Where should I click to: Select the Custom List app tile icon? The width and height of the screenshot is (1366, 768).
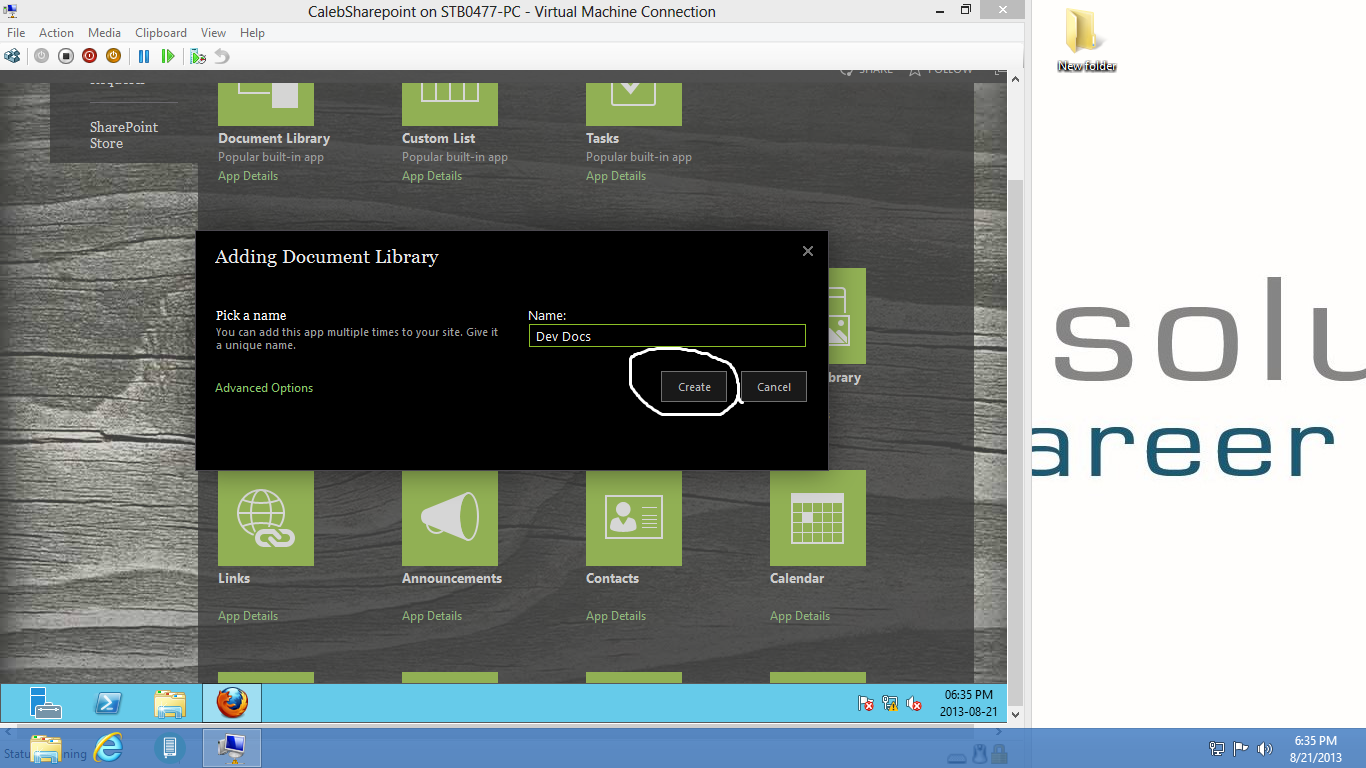[x=450, y=104]
